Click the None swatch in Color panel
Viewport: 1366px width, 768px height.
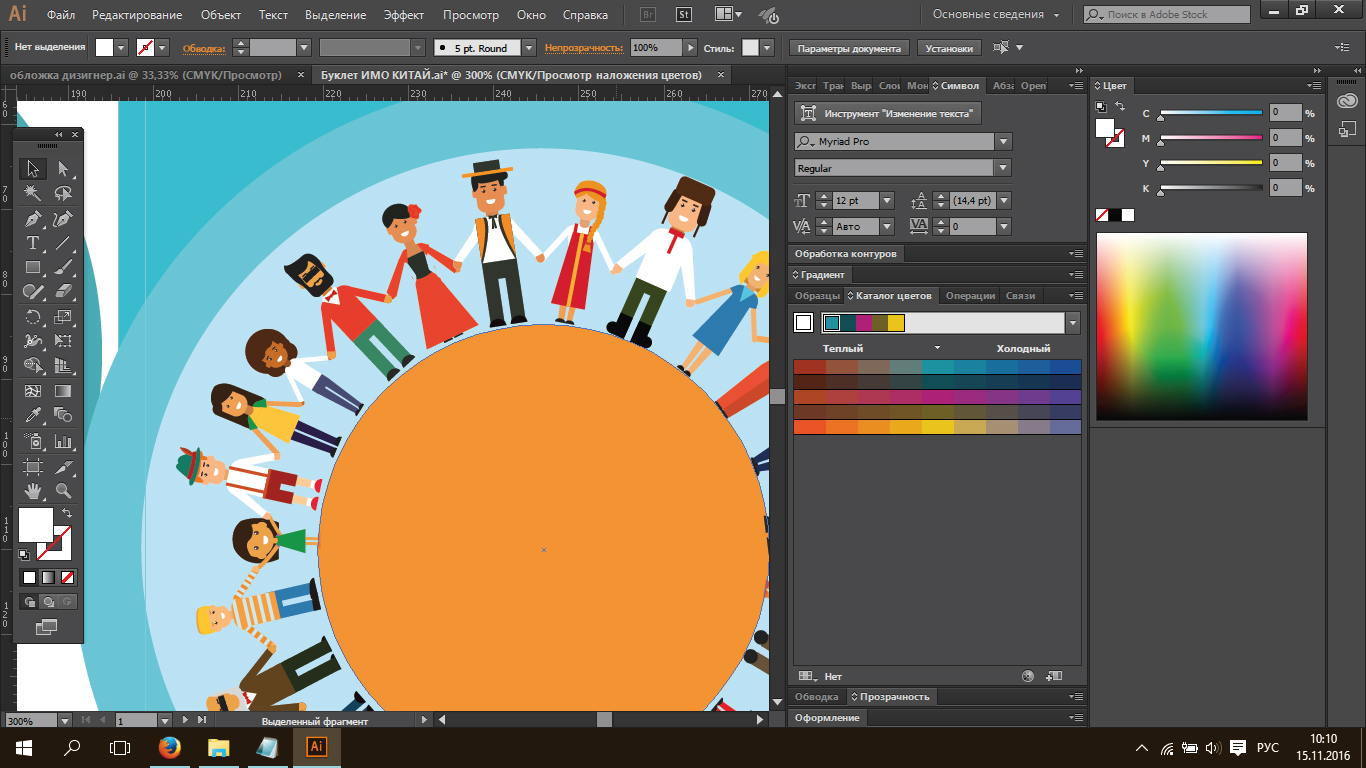pyautogui.click(x=1102, y=215)
